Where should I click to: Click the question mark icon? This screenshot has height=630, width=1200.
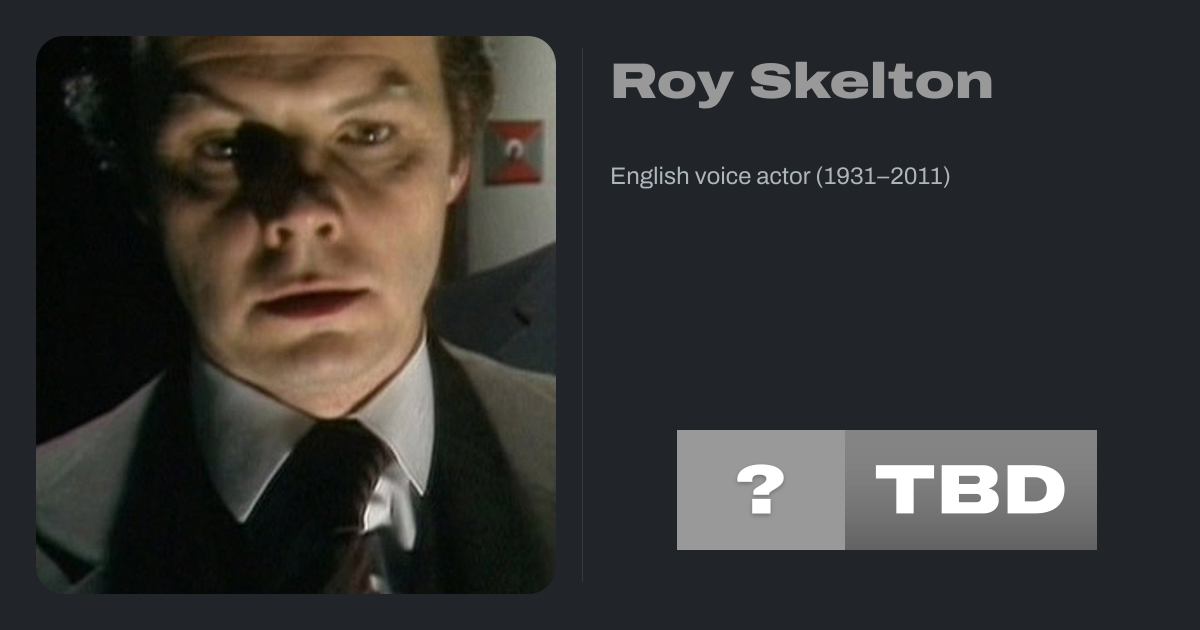pos(760,490)
